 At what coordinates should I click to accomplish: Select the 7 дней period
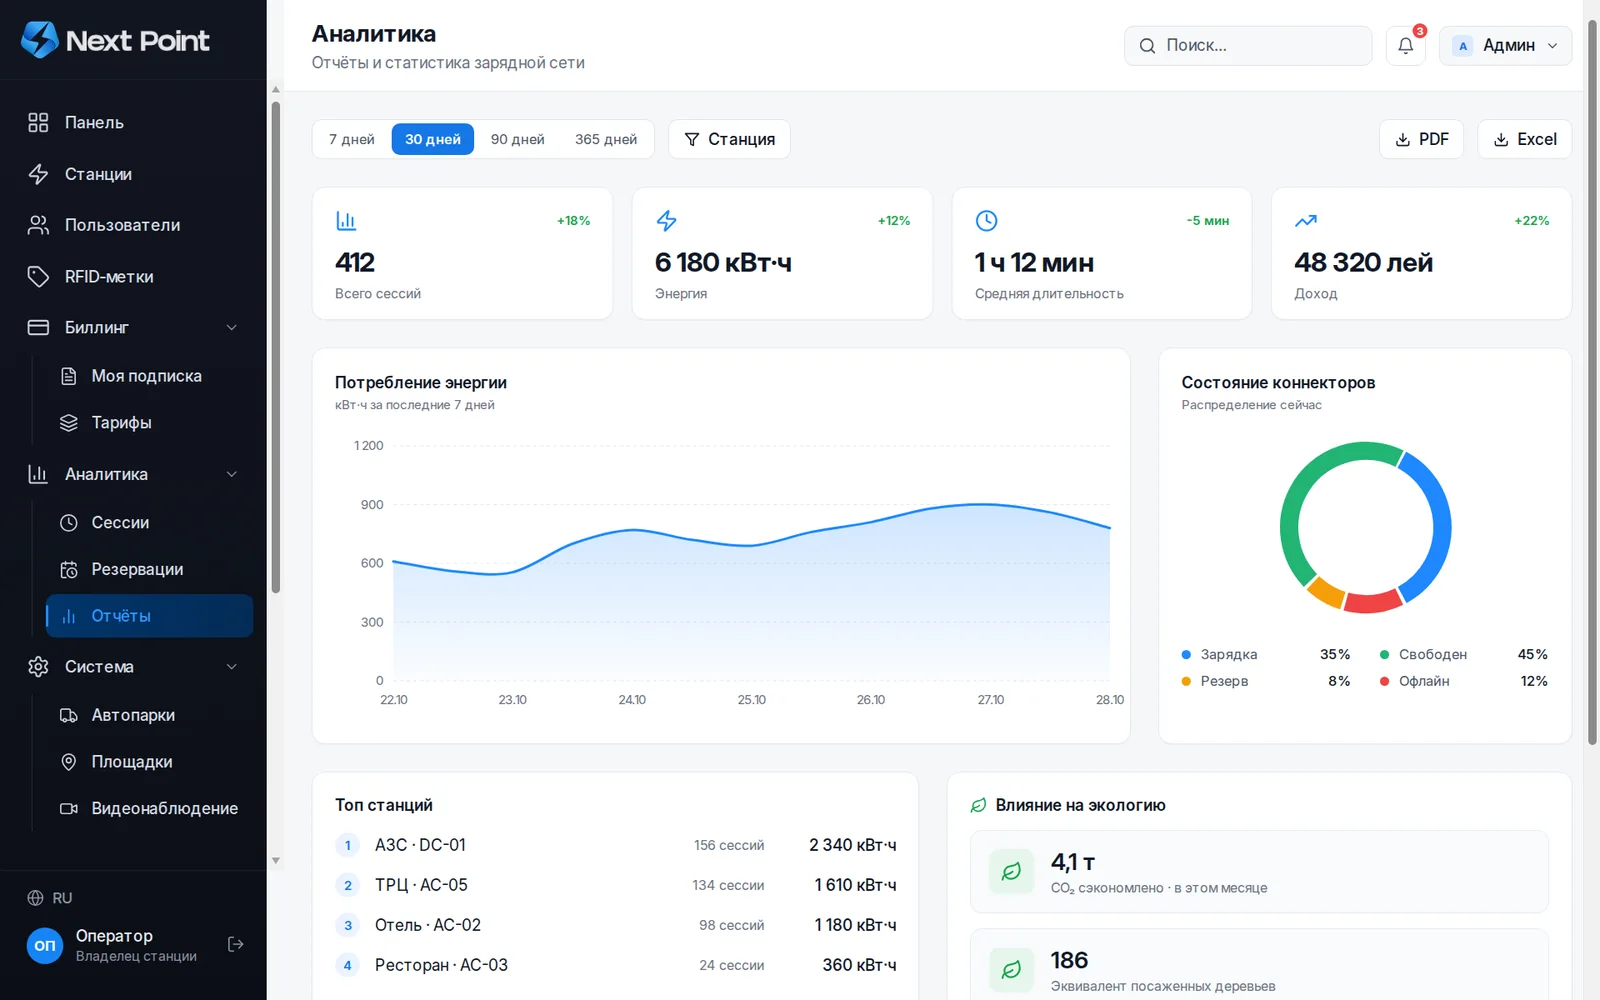coord(352,139)
